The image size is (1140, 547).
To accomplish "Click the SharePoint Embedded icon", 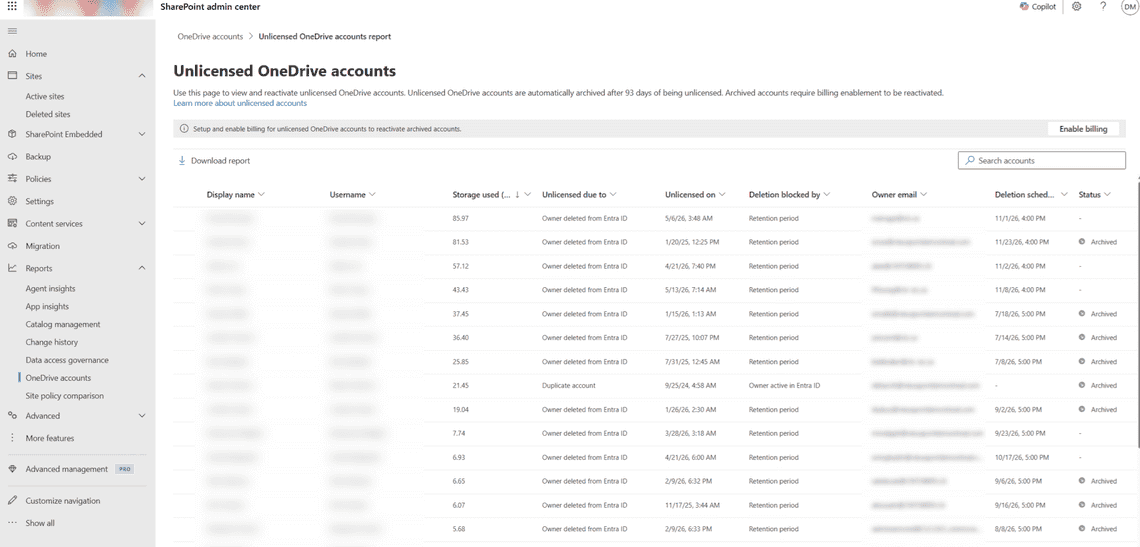I will pos(12,134).
